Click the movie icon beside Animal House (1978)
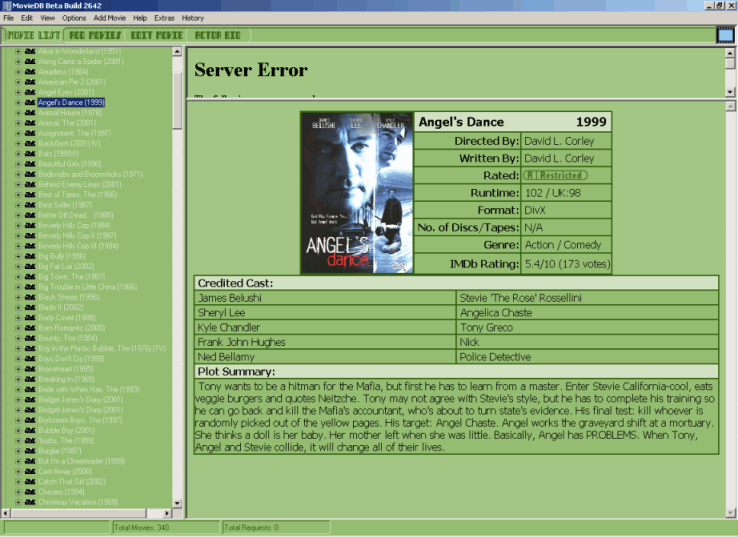The height and width of the screenshot is (538, 738). point(30,112)
